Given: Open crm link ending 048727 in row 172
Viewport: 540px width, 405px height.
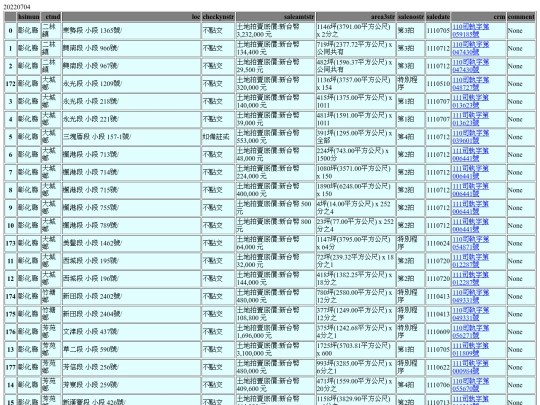Looking at the screenshot, I should [x=470, y=84].
